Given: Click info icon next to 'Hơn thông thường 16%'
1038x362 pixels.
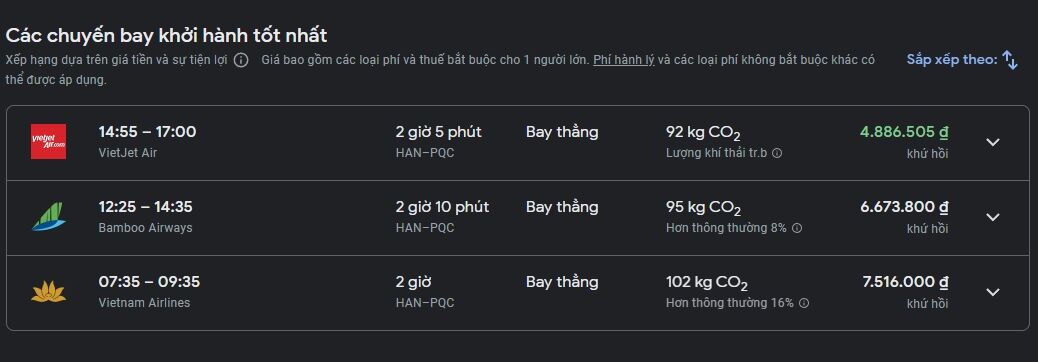Looking at the screenshot, I should pyautogui.click(x=804, y=303).
